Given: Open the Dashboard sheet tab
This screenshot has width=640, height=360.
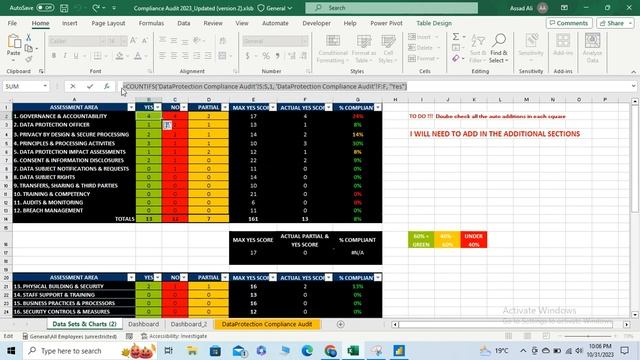Looking at the screenshot, I should click(143, 324).
